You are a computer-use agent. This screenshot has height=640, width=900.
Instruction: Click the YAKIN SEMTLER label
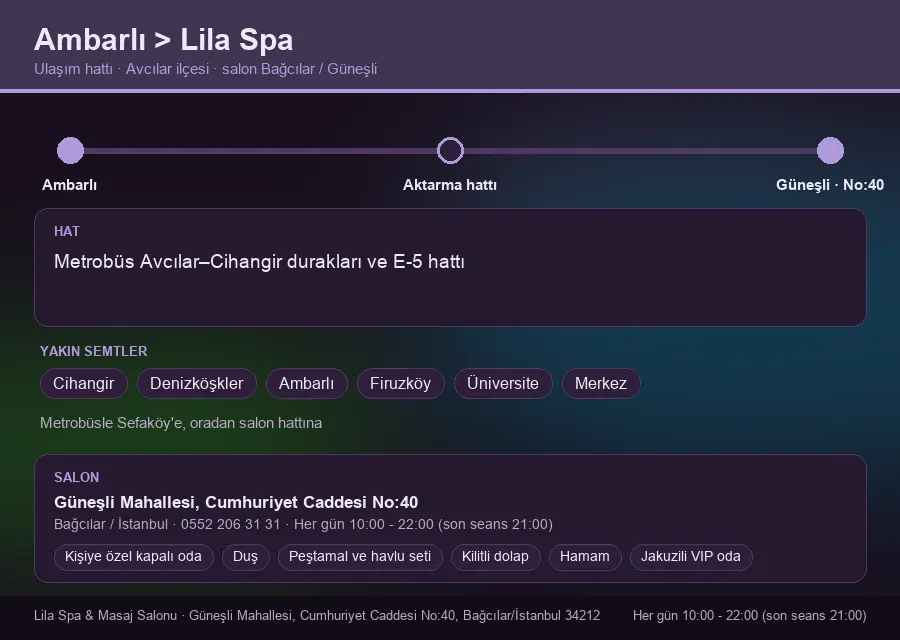pyautogui.click(x=94, y=351)
